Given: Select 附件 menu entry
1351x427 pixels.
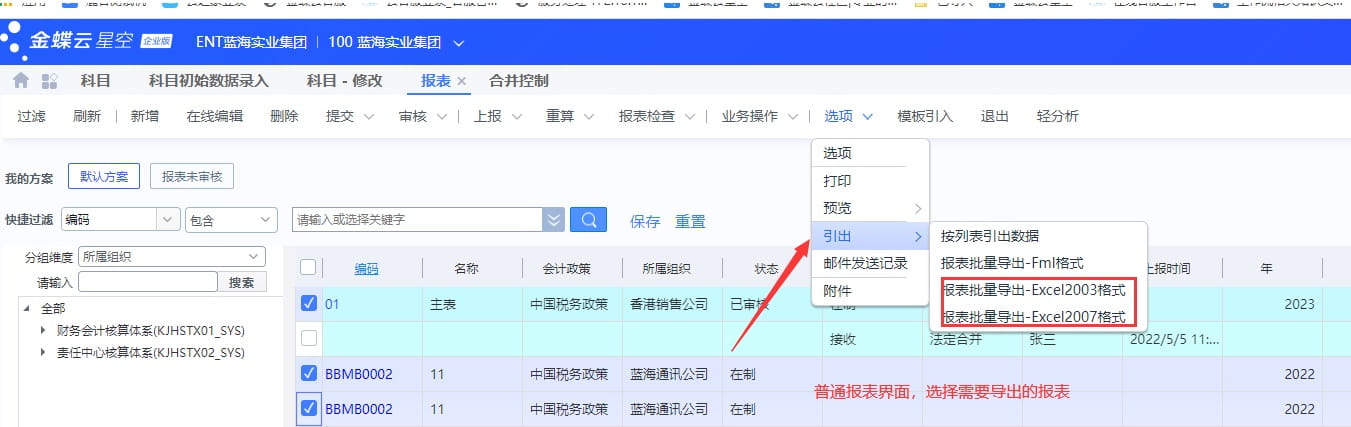Looking at the screenshot, I should (870, 291).
